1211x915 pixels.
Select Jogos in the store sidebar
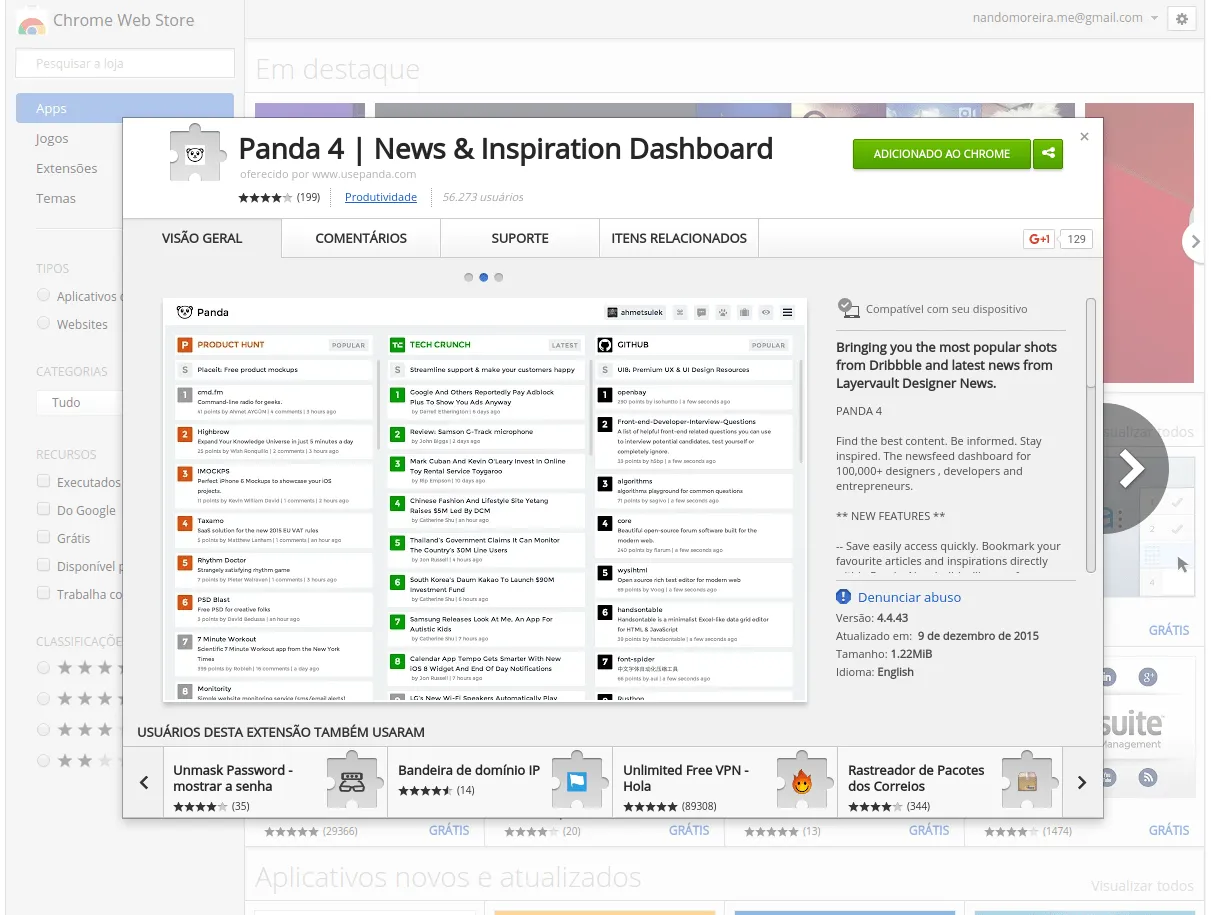pyautogui.click(x=52, y=138)
